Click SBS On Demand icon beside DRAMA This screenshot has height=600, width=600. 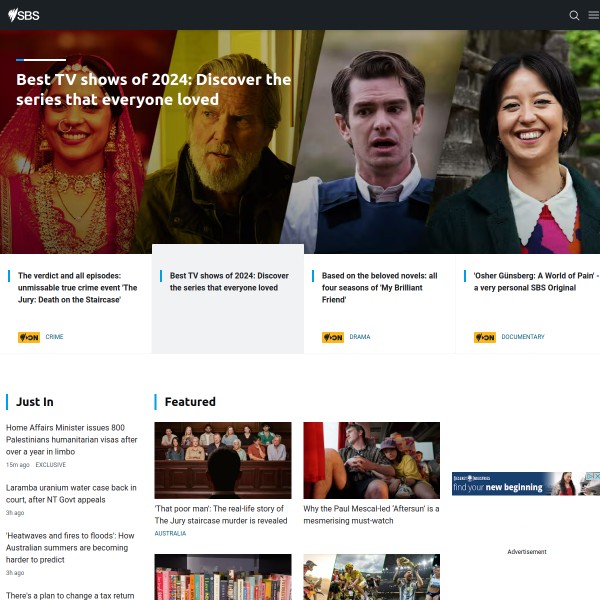click(333, 337)
